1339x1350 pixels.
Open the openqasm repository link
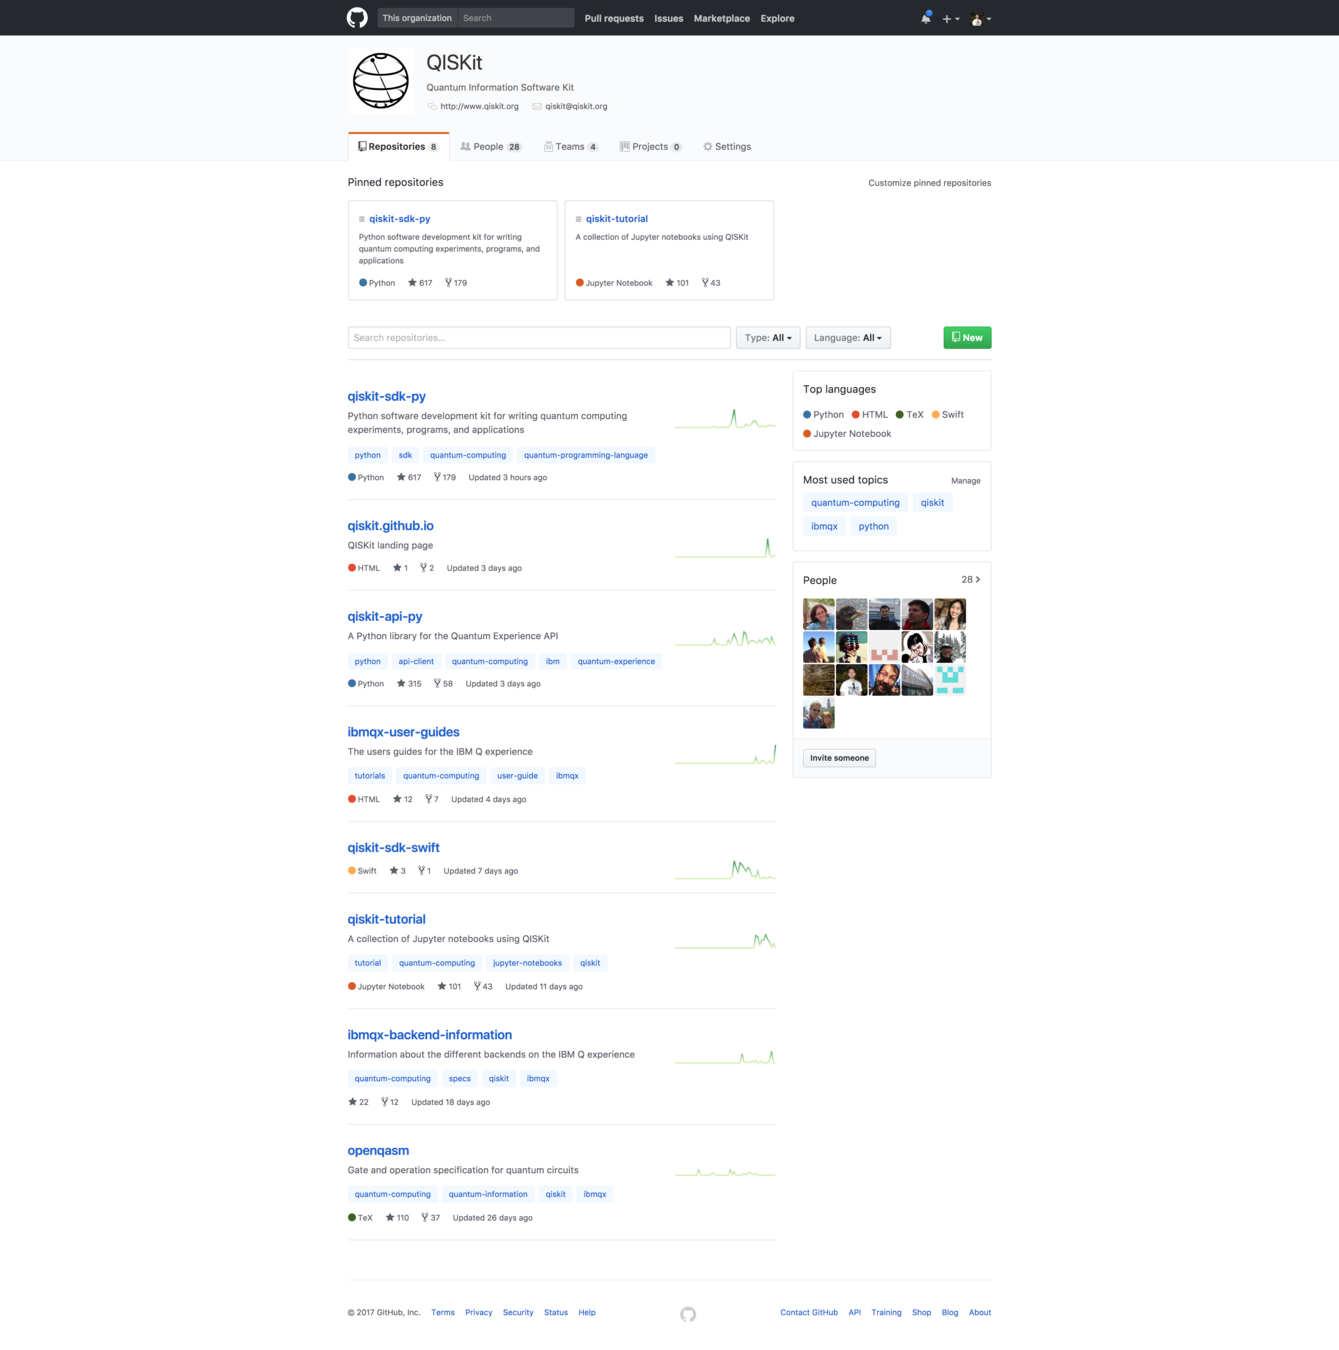pyautogui.click(x=378, y=1151)
